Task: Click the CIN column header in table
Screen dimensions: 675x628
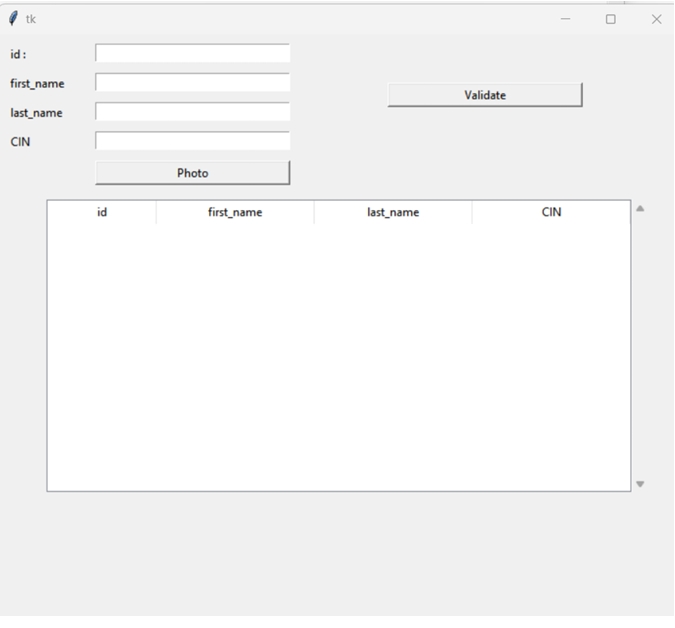Action: tap(551, 212)
